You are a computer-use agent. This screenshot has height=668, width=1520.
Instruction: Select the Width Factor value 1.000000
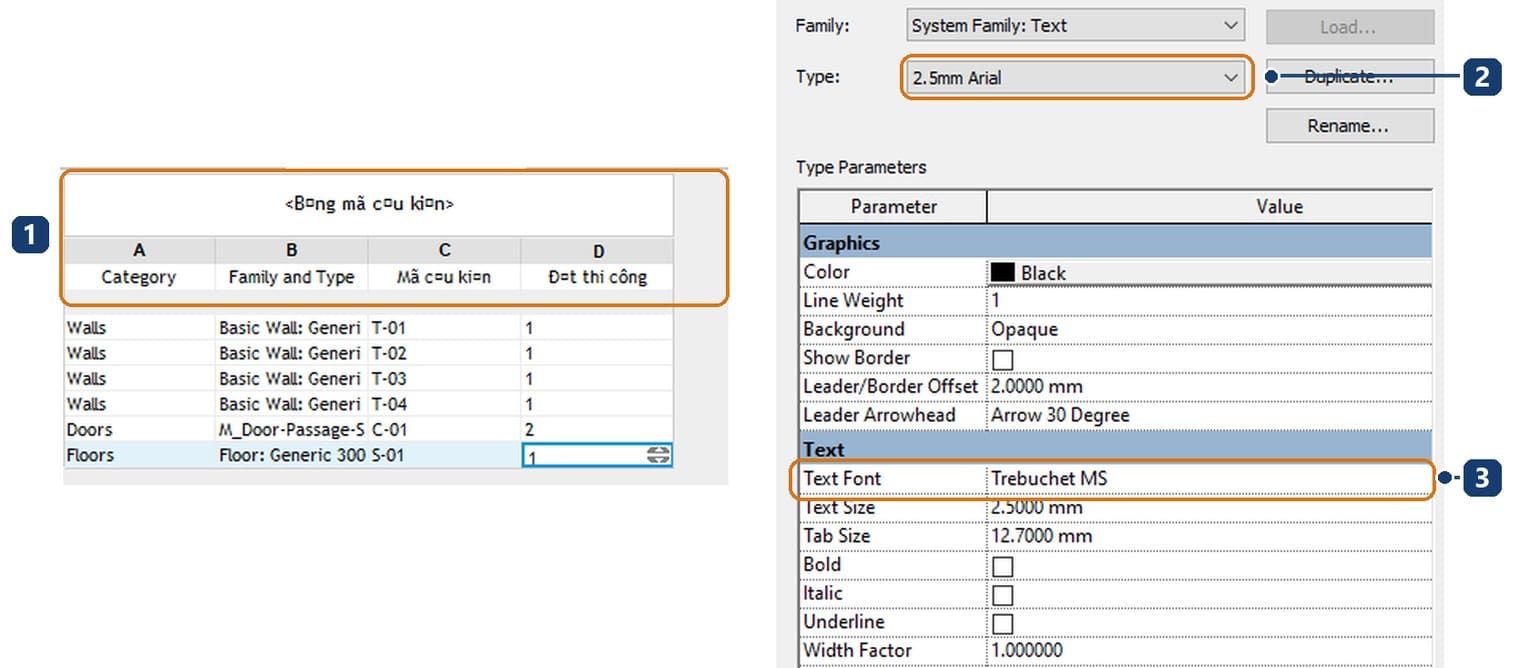point(1209,650)
